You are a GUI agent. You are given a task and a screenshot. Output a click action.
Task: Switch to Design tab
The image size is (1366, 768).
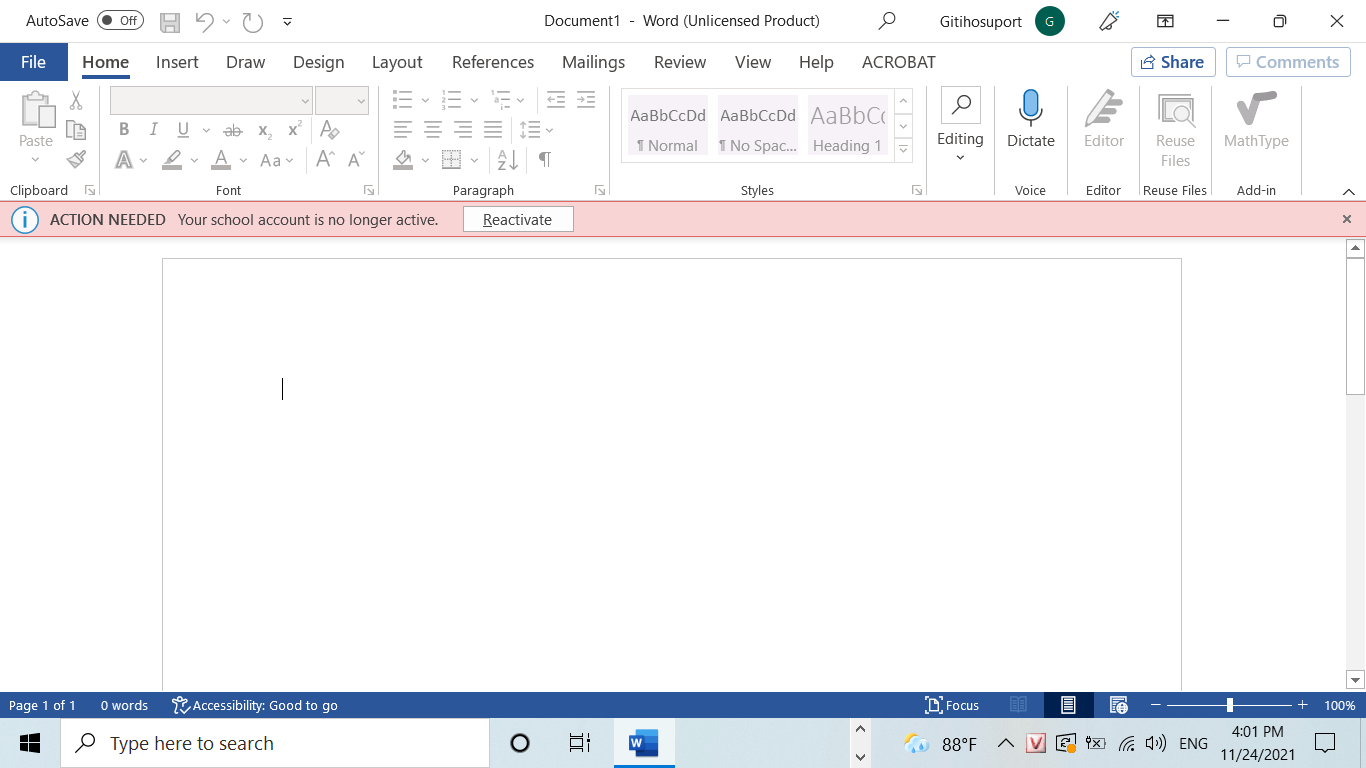318,62
